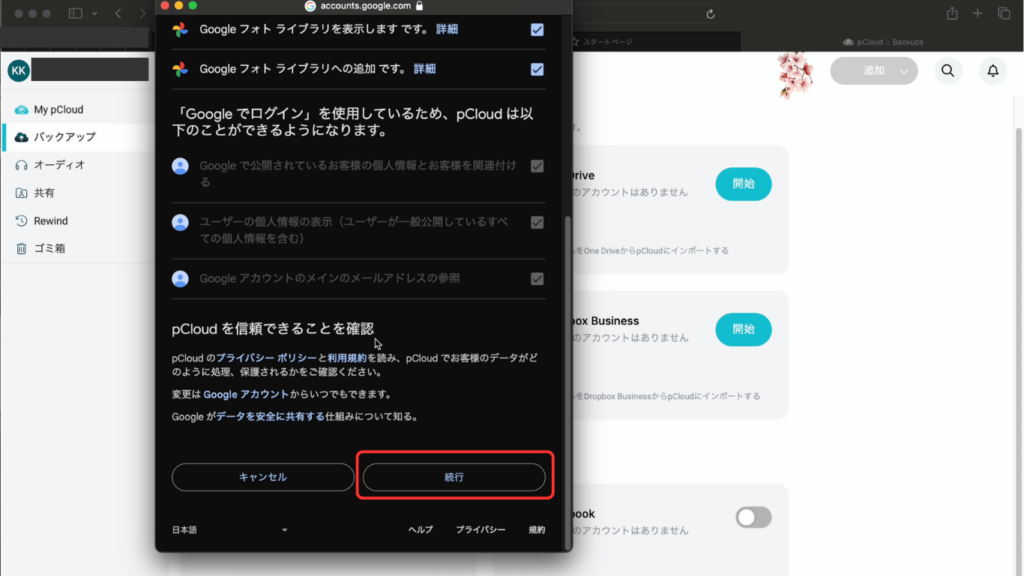Viewport: 1024px width, 576px height.
Task: Click the プライバシー footer link
Action: (480, 530)
